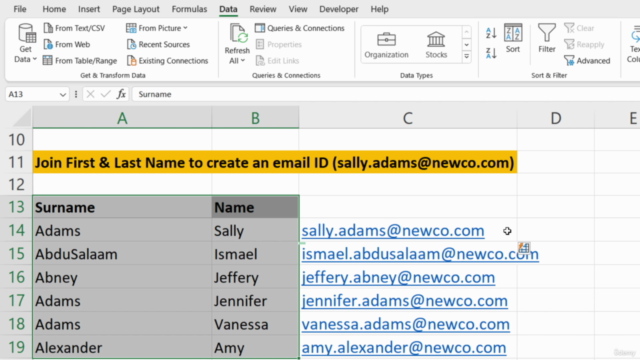The width and height of the screenshot is (640, 360).
Task: Open From Picture dropdown
Action: coord(157,28)
